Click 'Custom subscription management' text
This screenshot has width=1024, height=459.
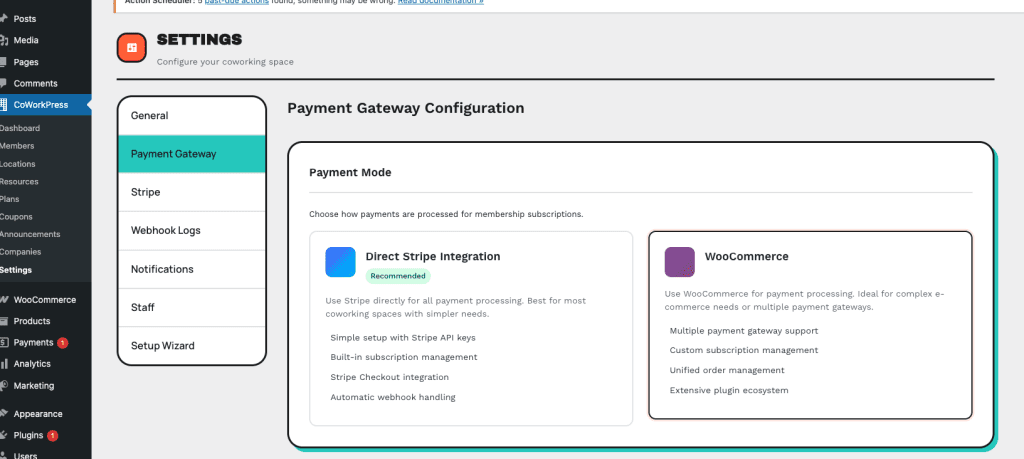[x=744, y=351]
